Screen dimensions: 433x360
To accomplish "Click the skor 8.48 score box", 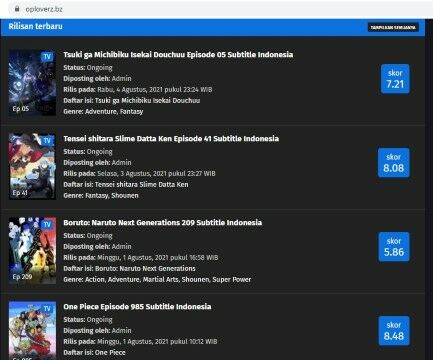I will coord(394,331).
